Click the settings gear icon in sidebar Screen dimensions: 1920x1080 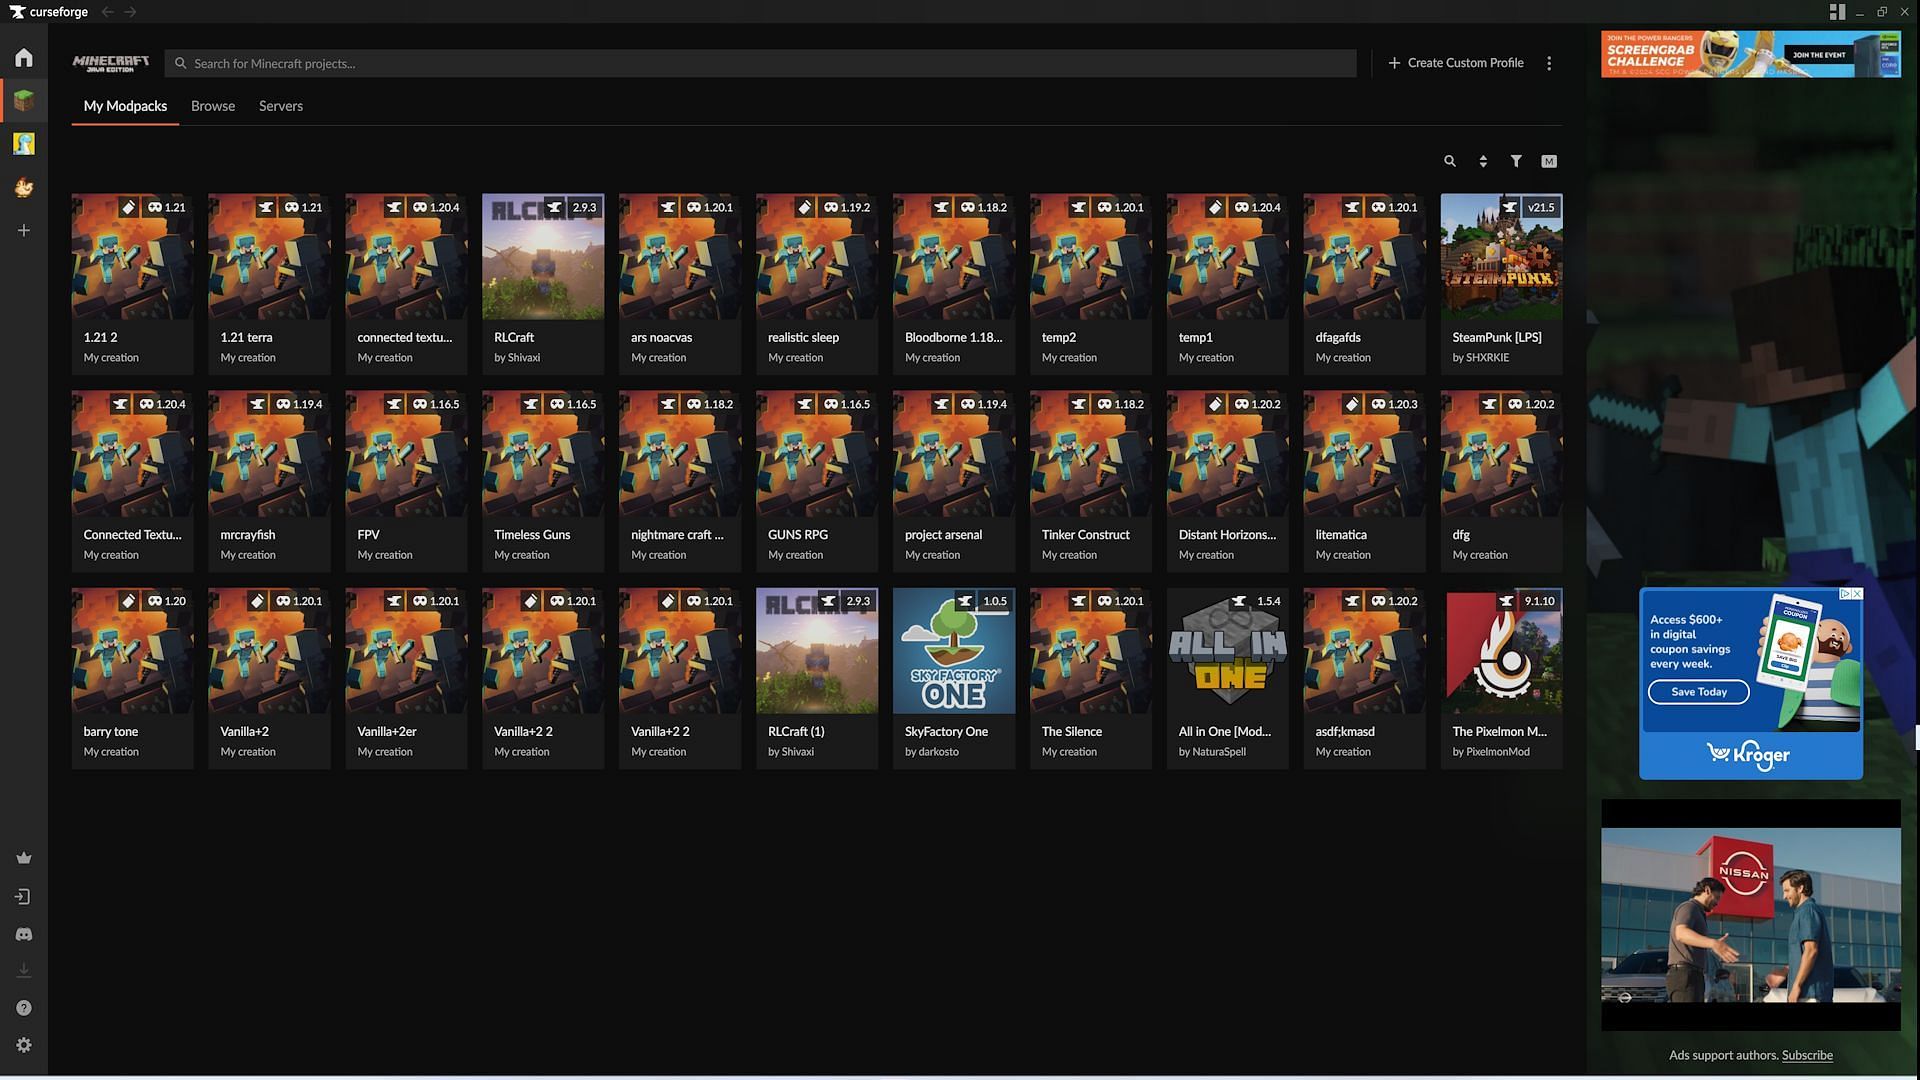pyautogui.click(x=22, y=1046)
